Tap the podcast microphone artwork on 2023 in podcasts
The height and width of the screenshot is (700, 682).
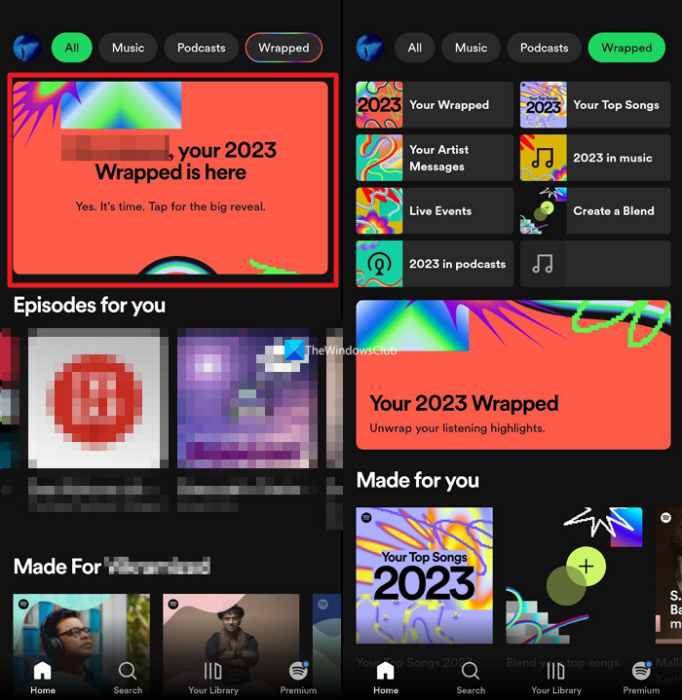coord(379,264)
